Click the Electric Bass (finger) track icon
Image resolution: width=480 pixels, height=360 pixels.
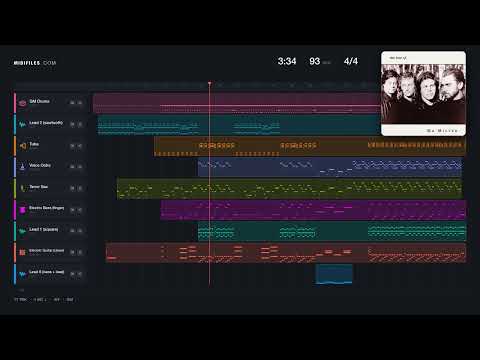click(23, 210)
